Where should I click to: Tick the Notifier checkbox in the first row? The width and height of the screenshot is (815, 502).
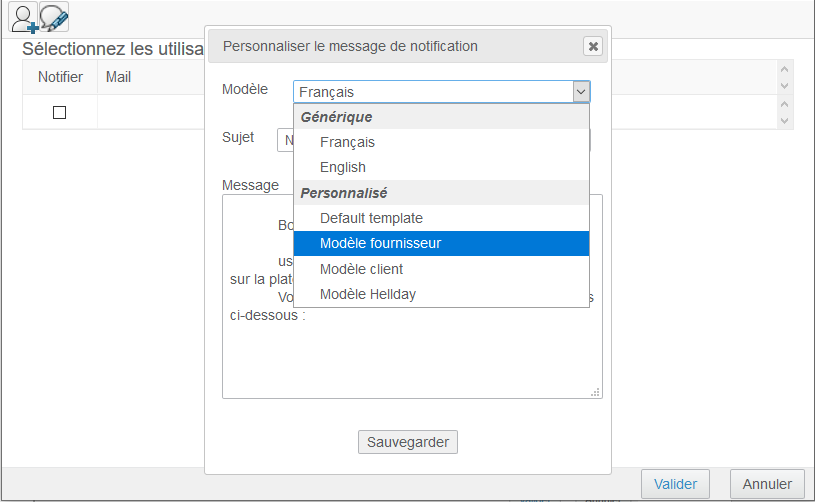click(x=59, y=113)
